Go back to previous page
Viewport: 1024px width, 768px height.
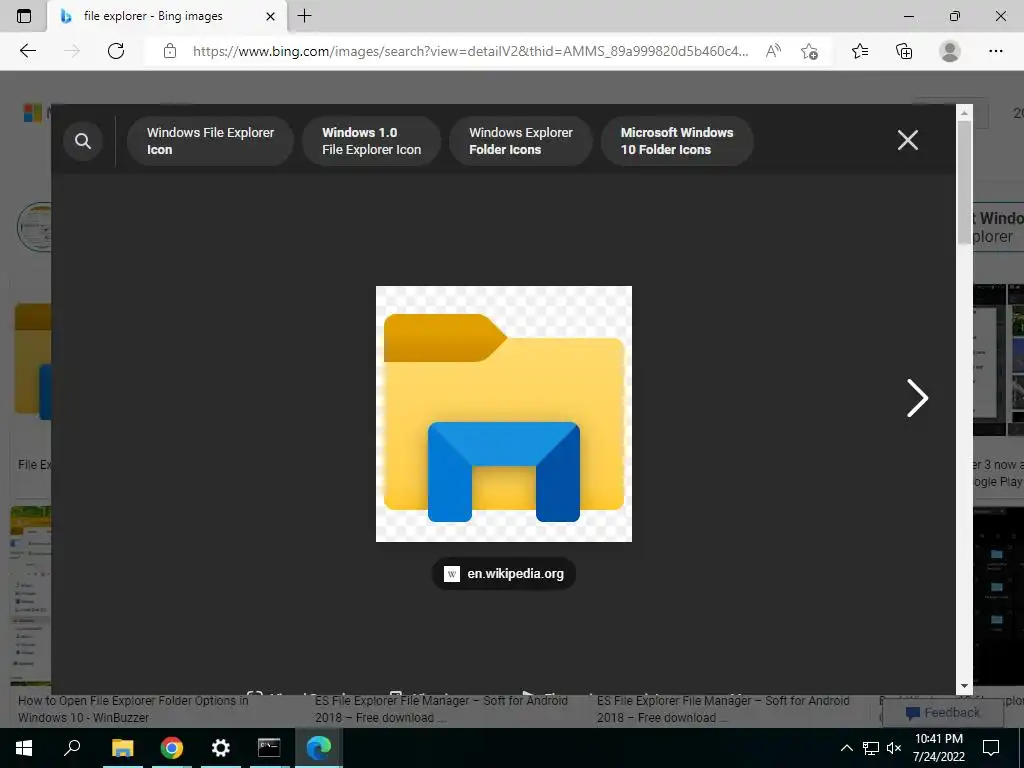click(x=27, y=51)
